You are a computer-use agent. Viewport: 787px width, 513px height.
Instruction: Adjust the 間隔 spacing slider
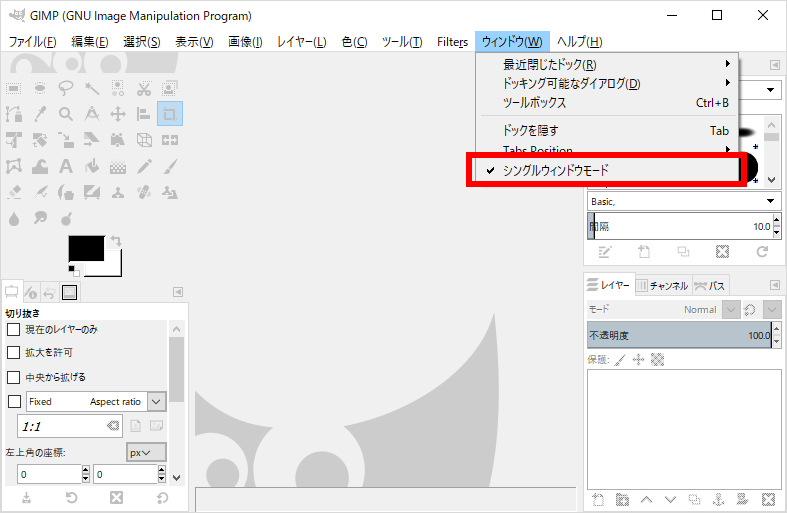point(680,226)
